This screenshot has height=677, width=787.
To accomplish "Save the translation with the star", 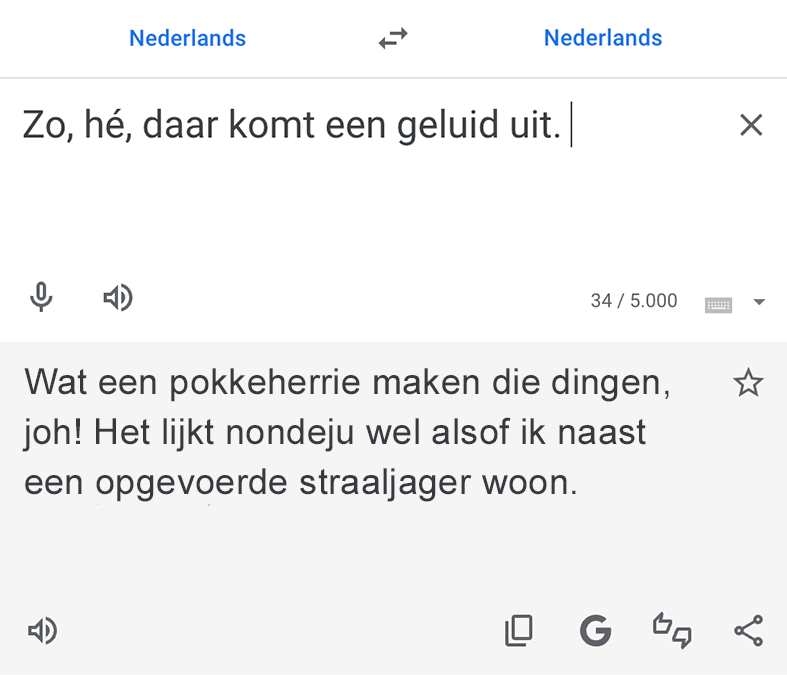I will [748, 383].
